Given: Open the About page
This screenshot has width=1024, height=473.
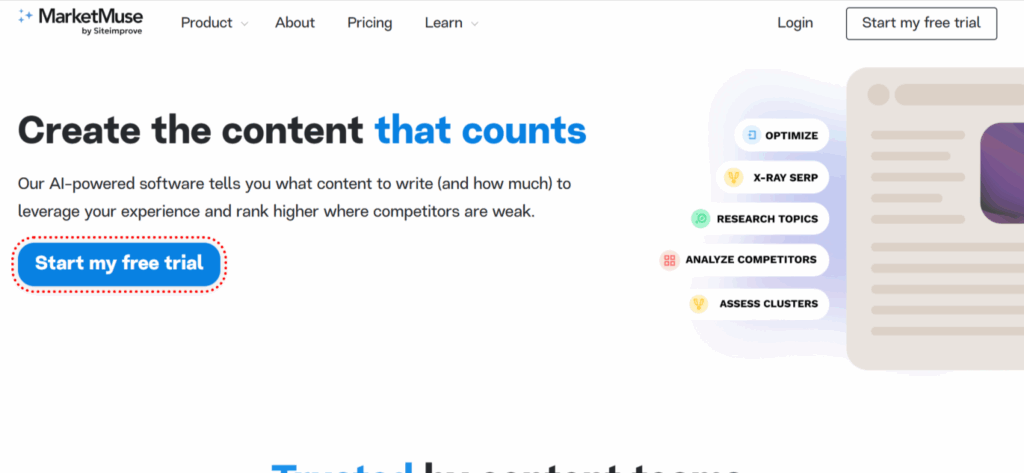Looking at the screenshot, I should tap(295, 23).
